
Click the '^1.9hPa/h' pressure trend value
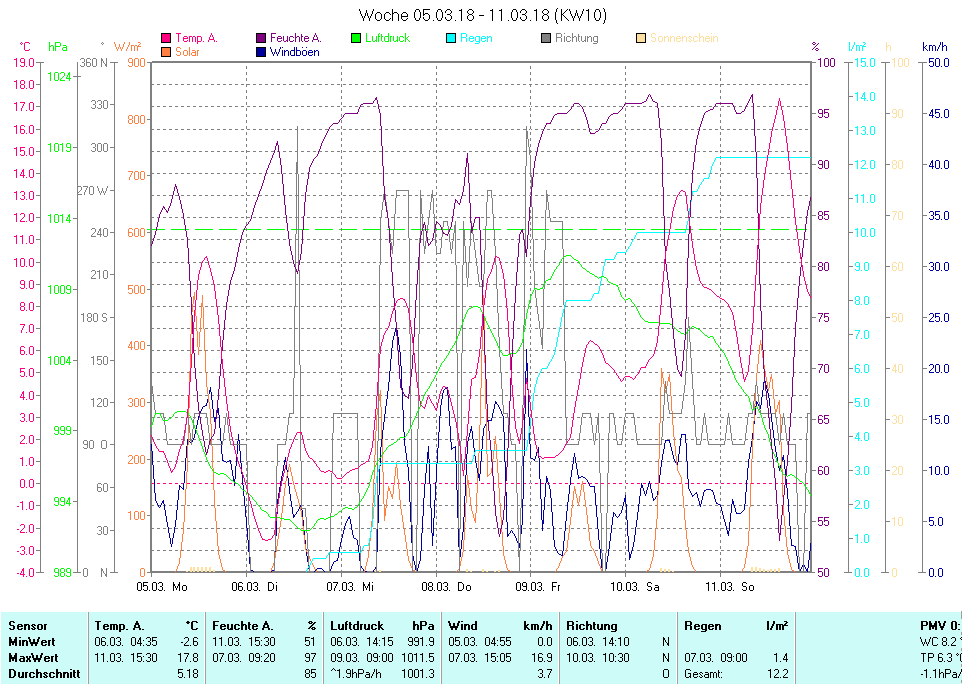pos(356,674)
